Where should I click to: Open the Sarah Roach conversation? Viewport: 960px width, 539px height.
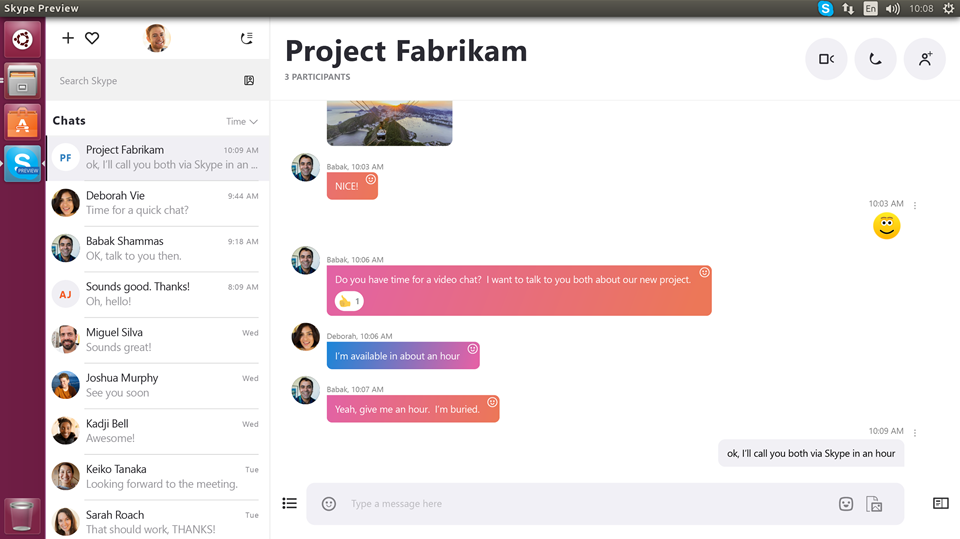click(x=158, y=522)
